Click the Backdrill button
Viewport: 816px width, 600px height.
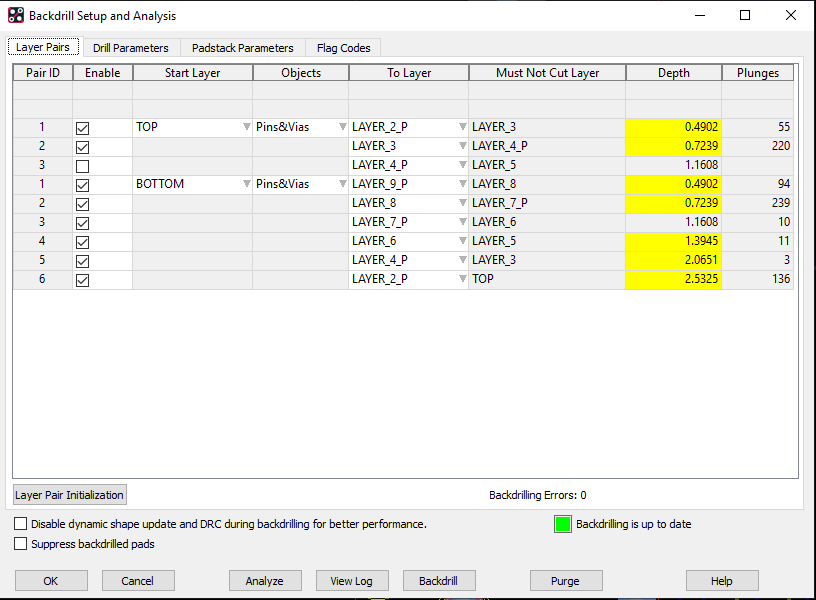pyautogui.click(x=439, y=581)
